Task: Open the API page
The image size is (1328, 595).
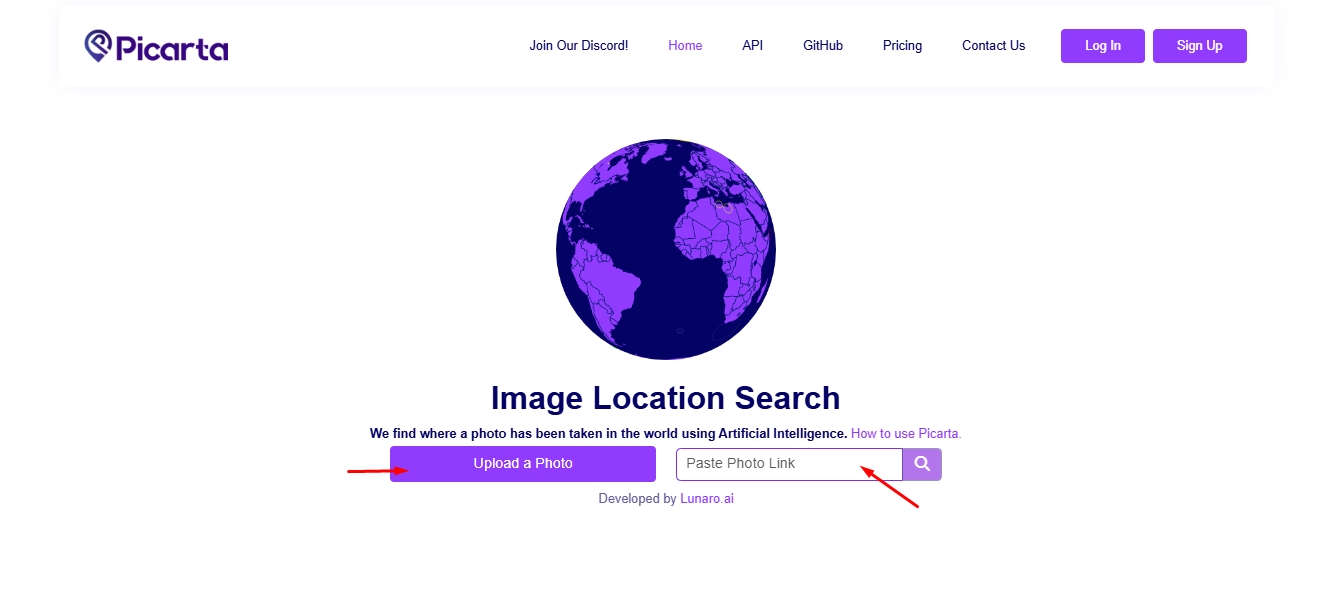Action: 752,46
